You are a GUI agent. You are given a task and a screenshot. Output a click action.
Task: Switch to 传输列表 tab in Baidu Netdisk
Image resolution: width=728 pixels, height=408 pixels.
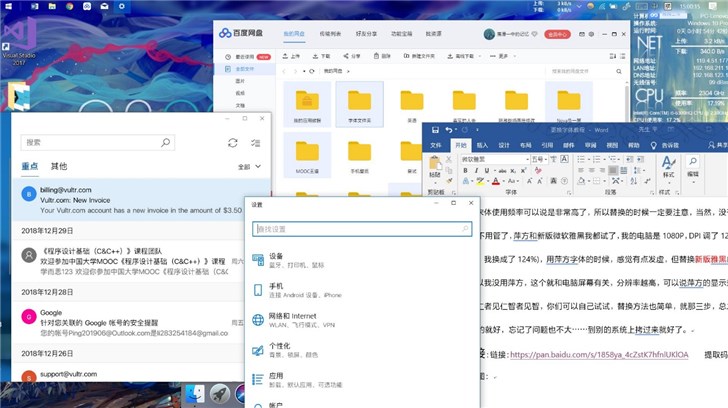tap(330, 34)
